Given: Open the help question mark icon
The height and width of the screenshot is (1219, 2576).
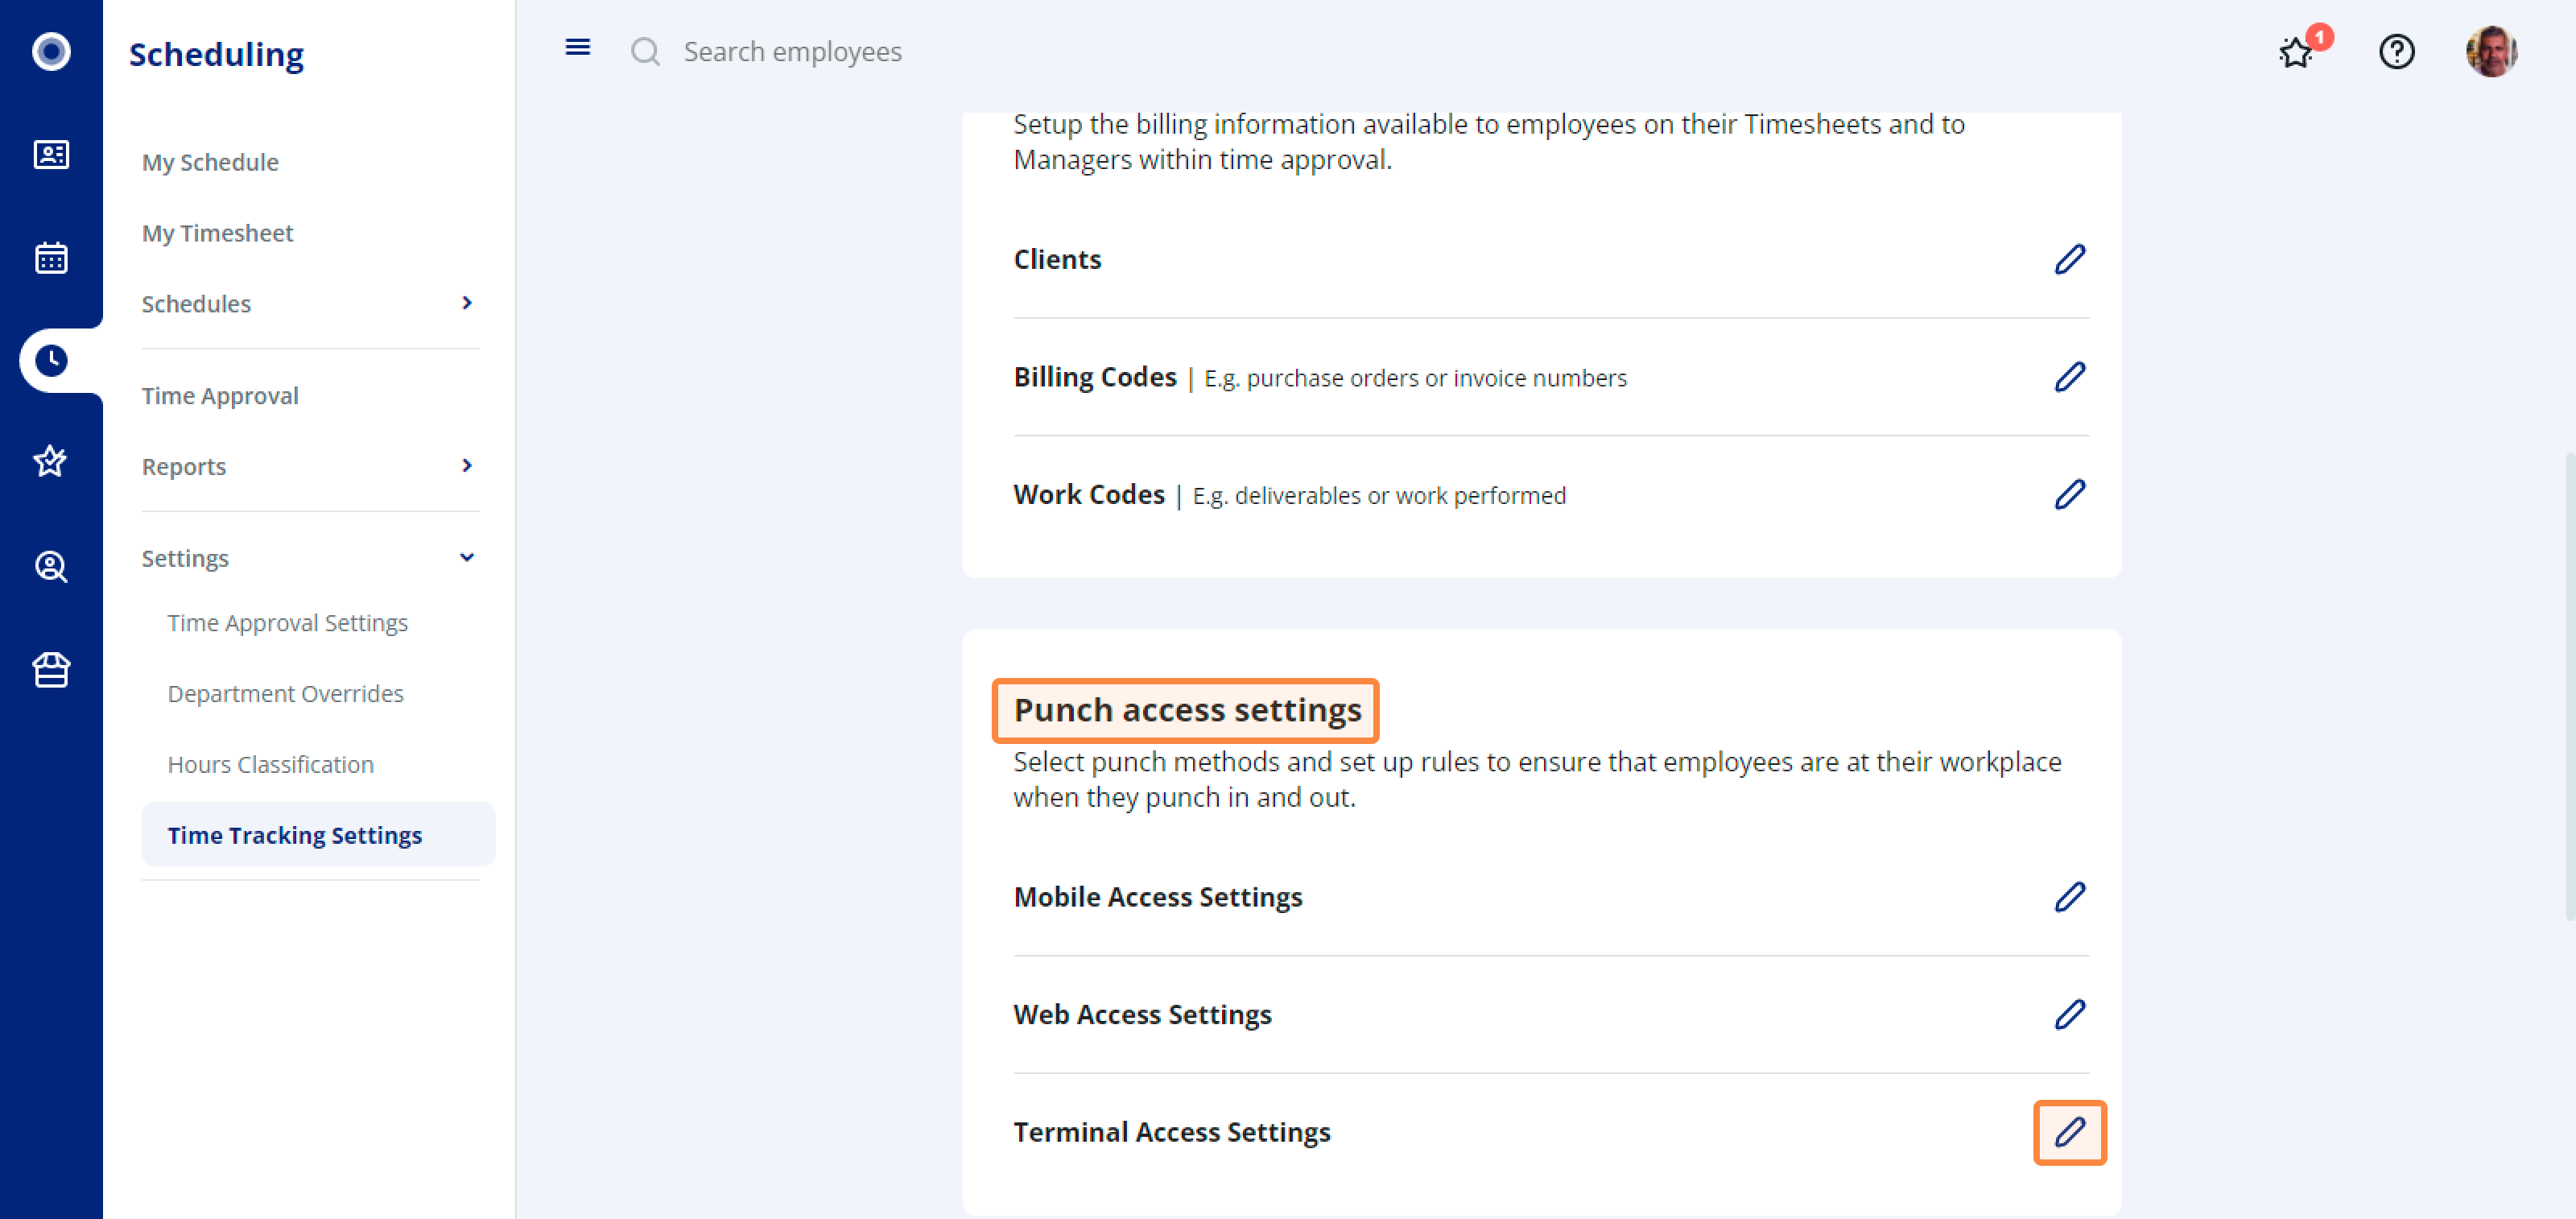Looking at the screenshot, I should (x=2396, y=51).
